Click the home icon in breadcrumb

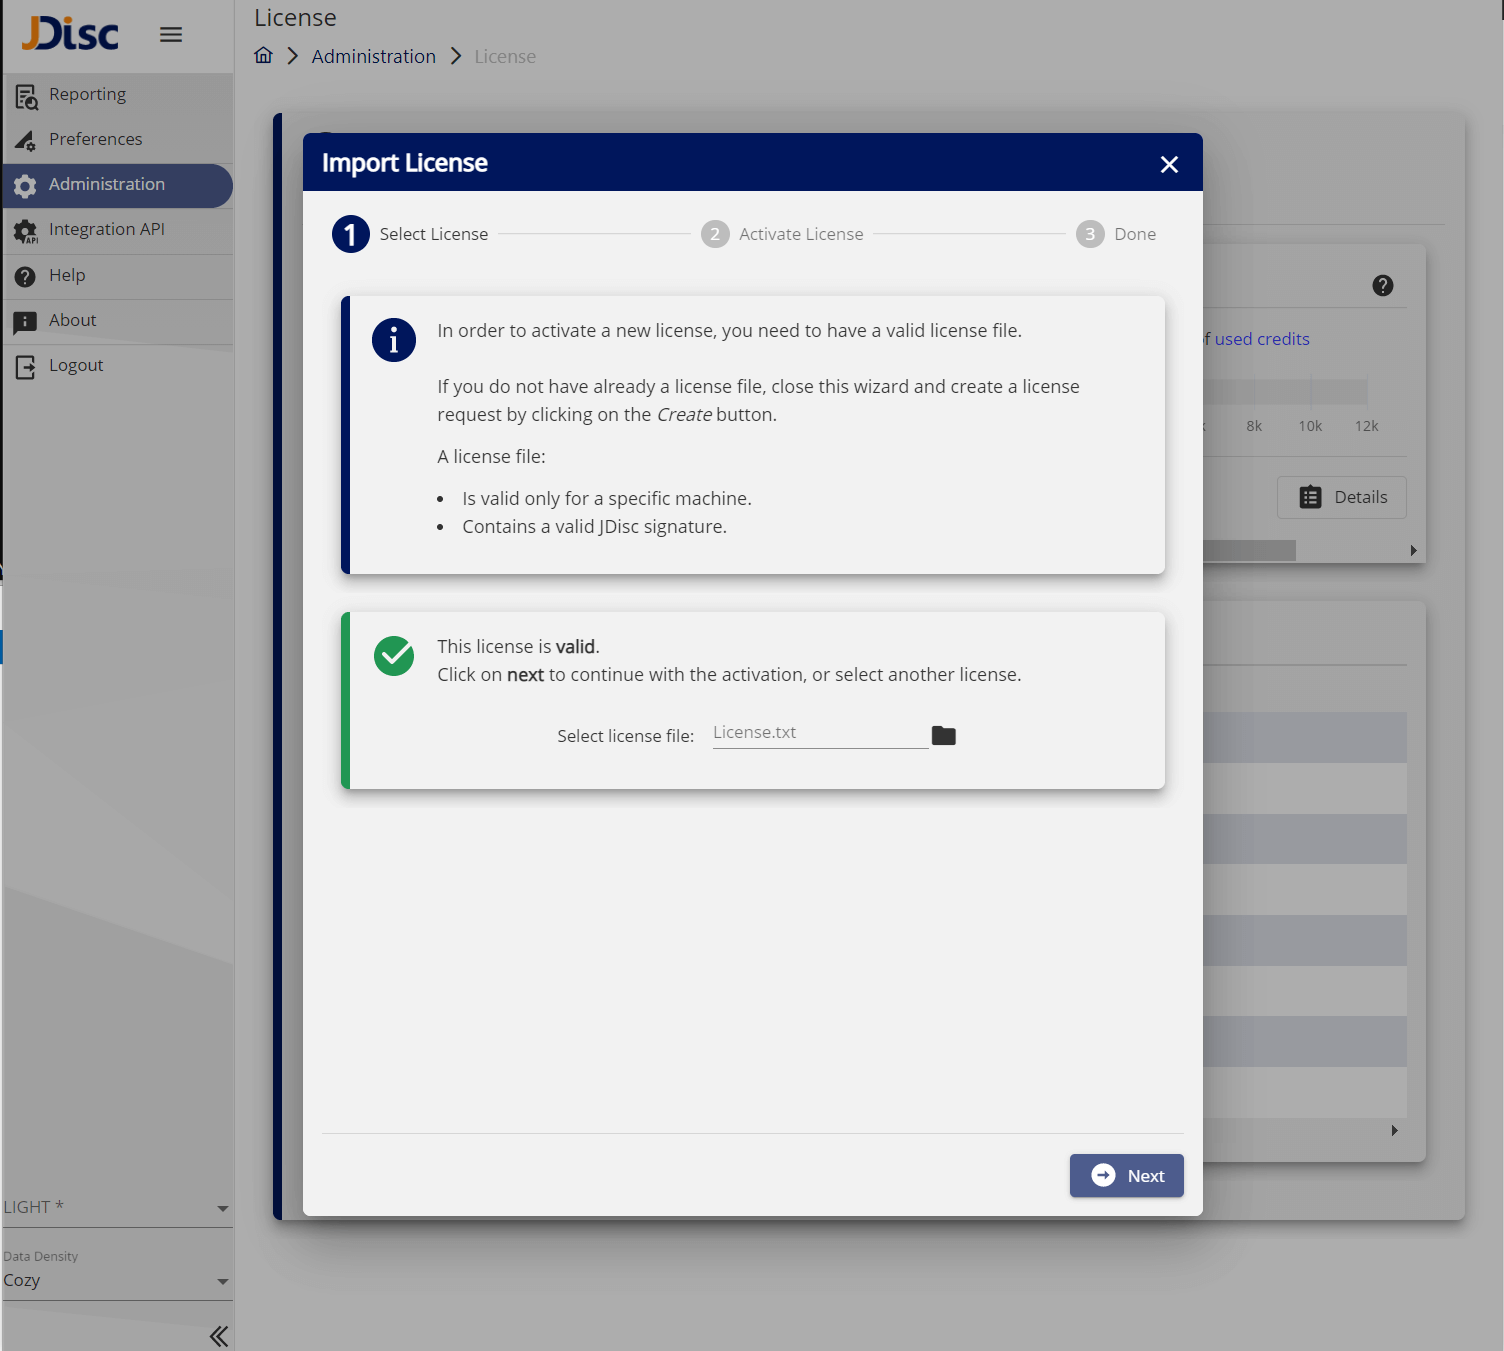point(263,56)
